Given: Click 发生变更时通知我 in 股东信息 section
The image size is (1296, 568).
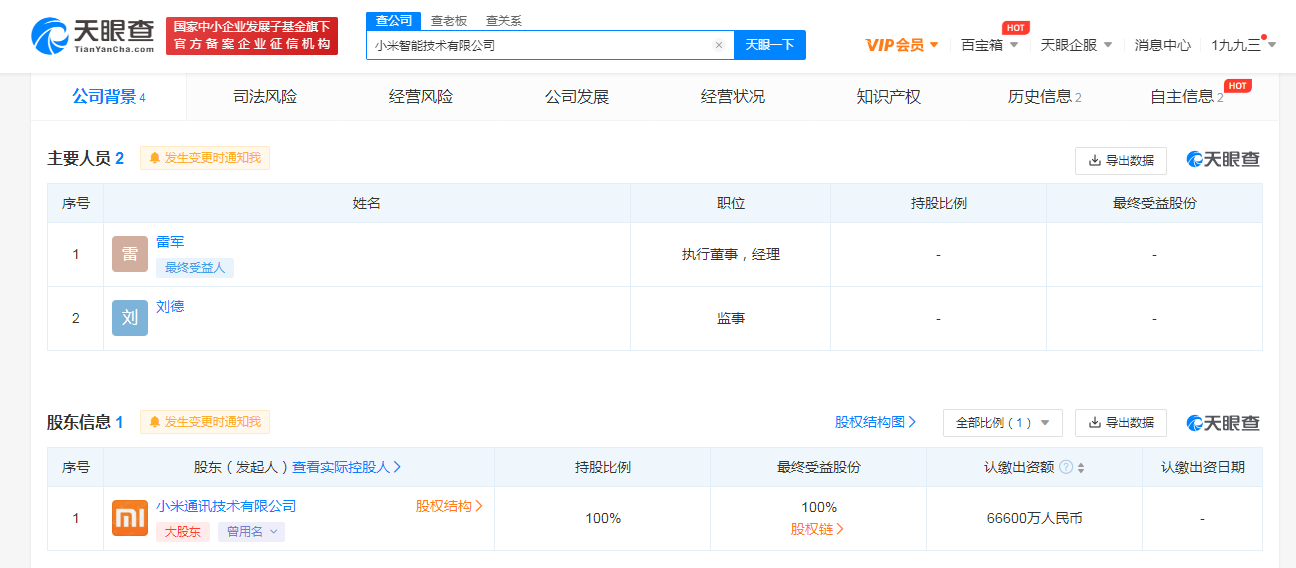Looking at the screenshot, I should tap(205, 422).
